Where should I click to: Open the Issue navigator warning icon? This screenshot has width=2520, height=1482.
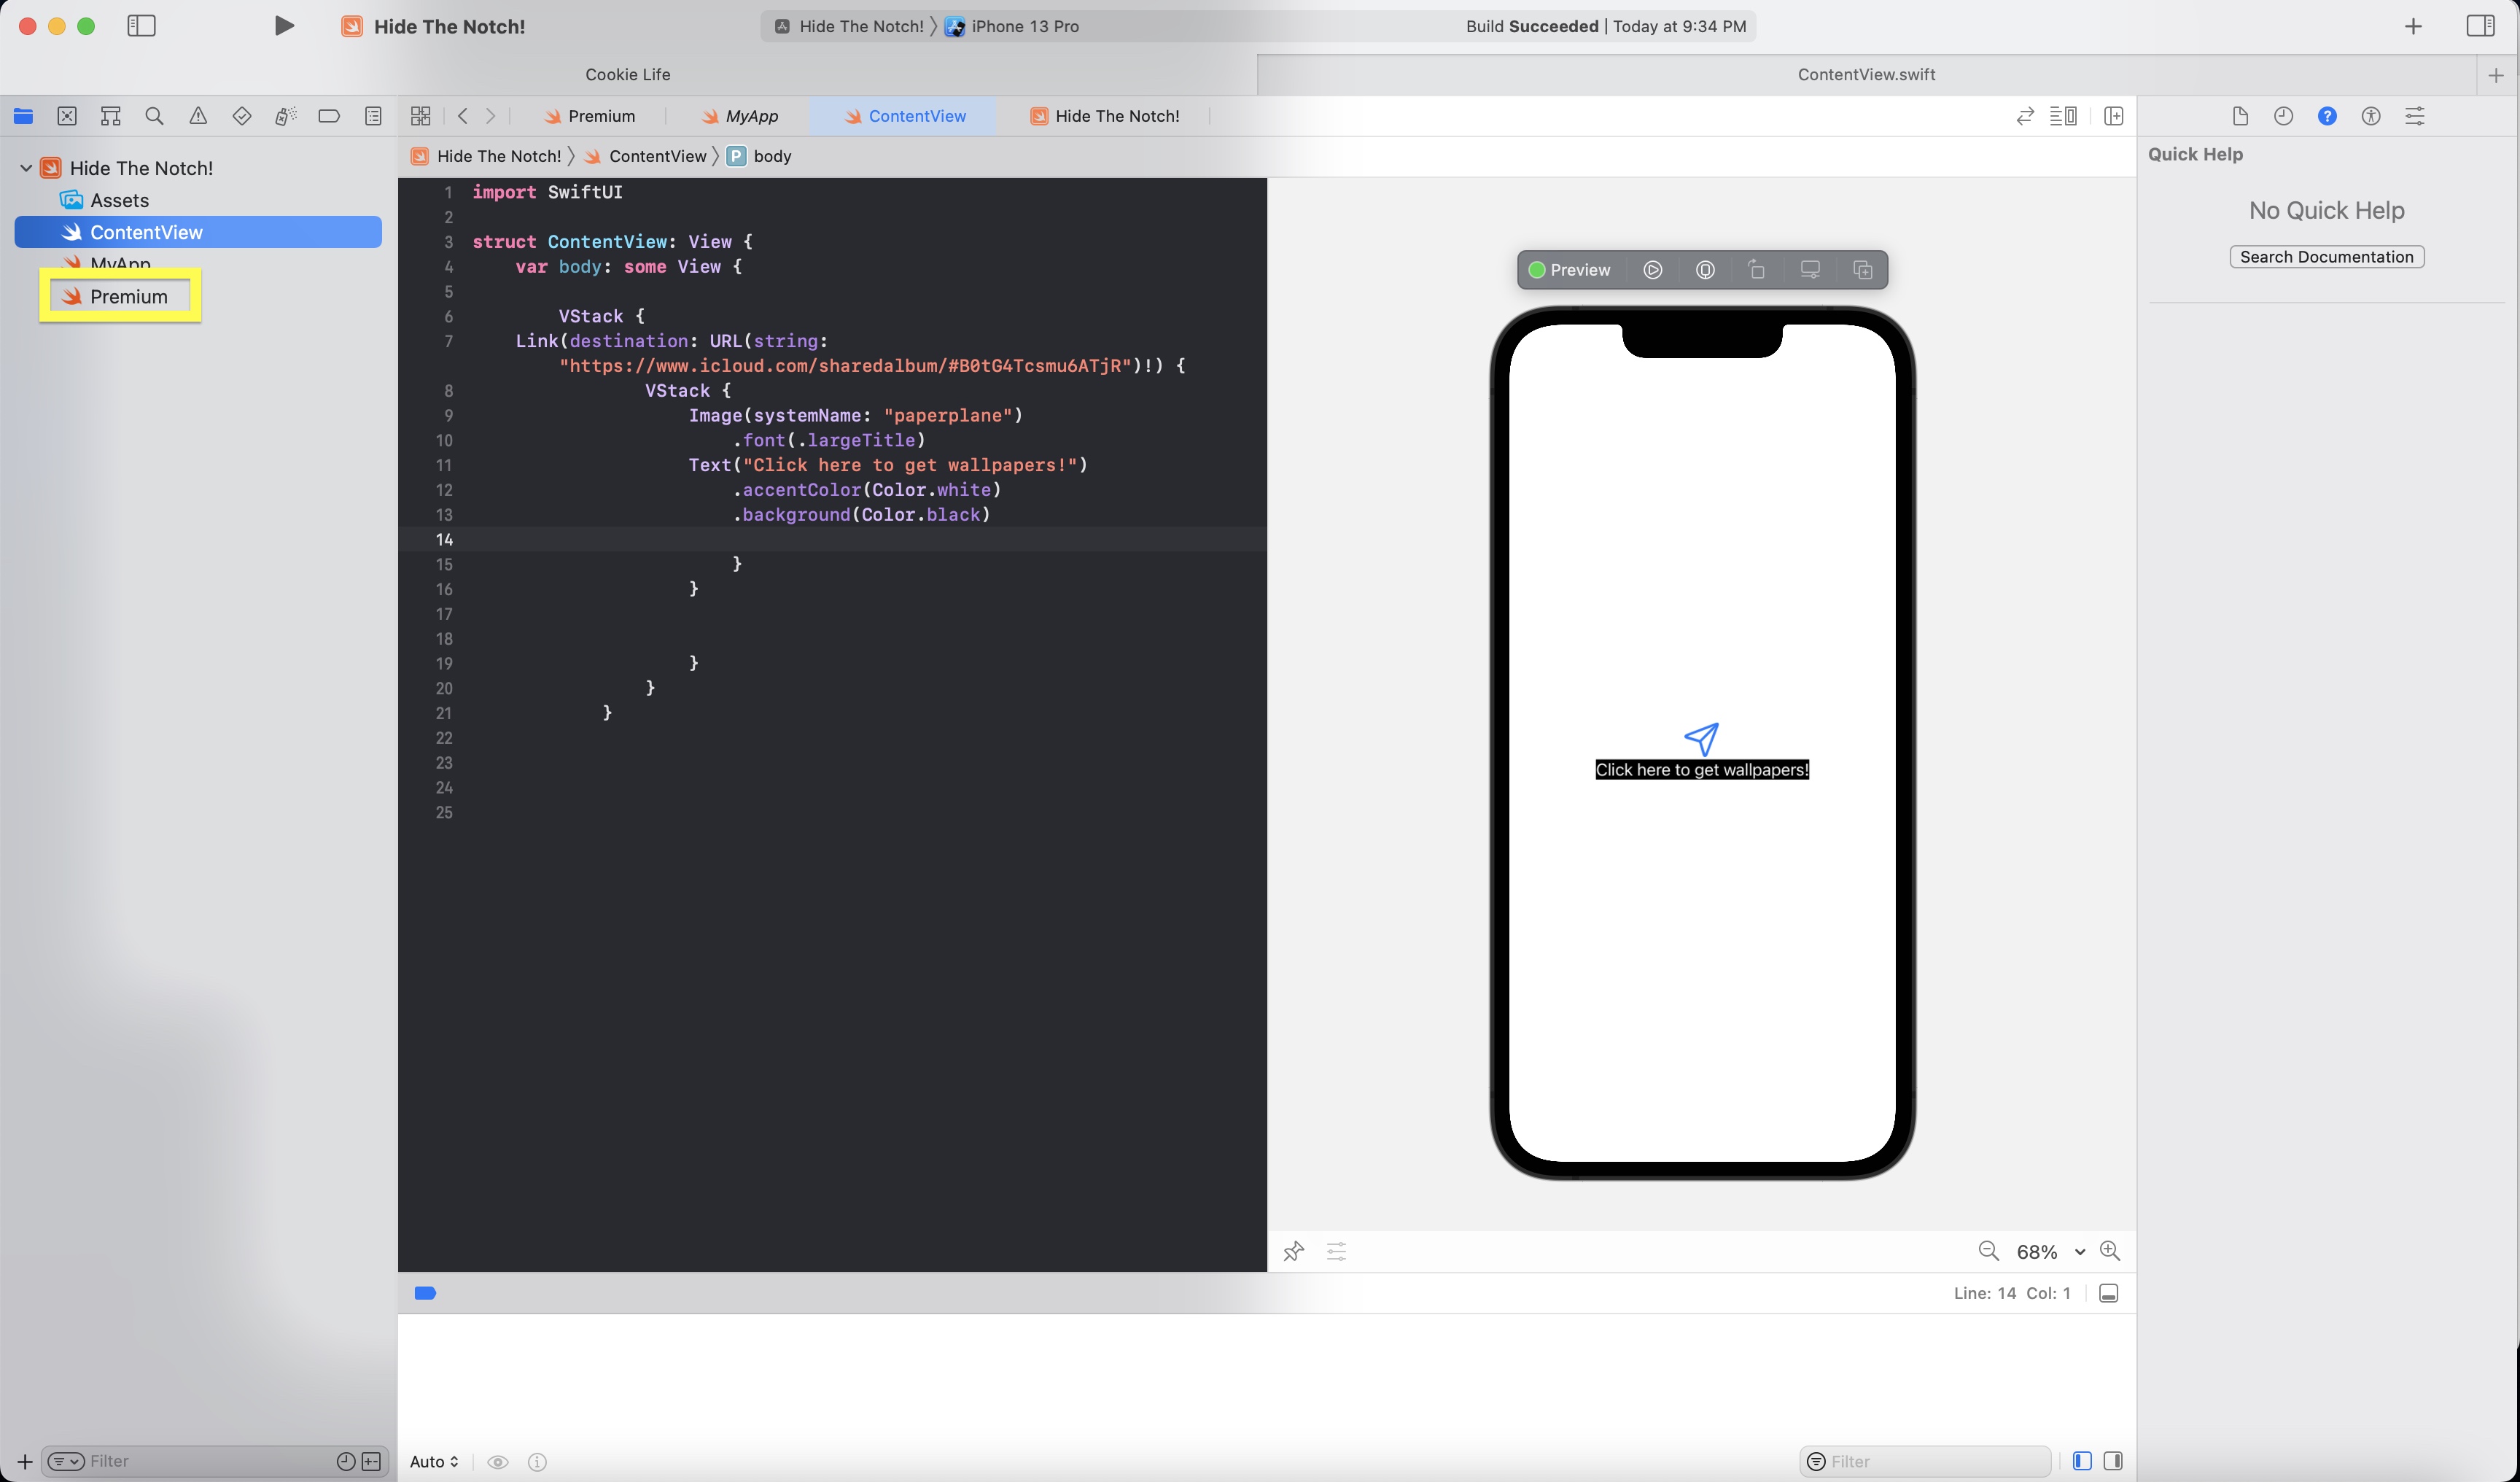(x=198, y=116)
